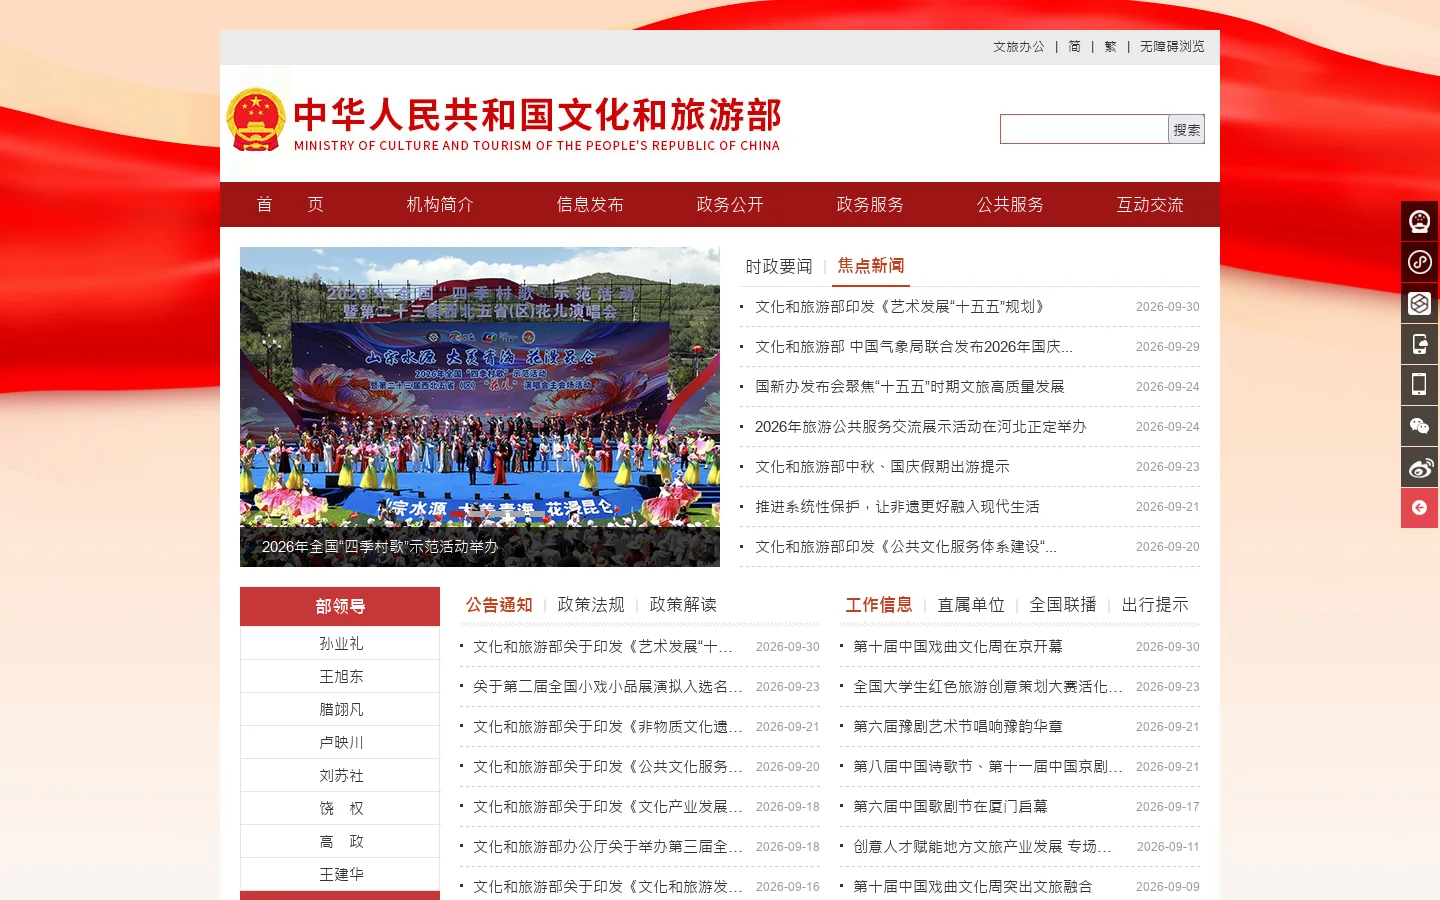Viewport: 1440px width, 900px height.
Task: Open news 文化和旅游部中秋、国庆假期出游提示
Action: tap(882, 467)
